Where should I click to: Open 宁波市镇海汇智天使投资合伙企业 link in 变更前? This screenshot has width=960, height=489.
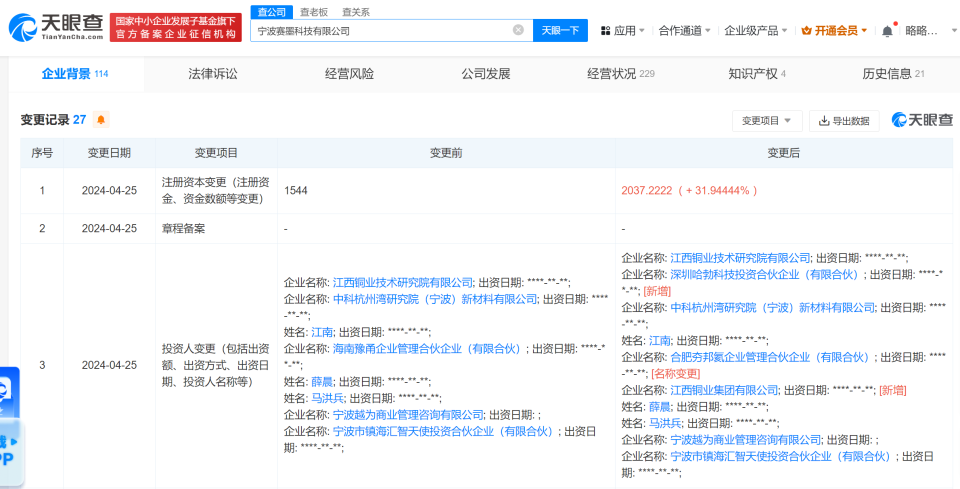443,431
